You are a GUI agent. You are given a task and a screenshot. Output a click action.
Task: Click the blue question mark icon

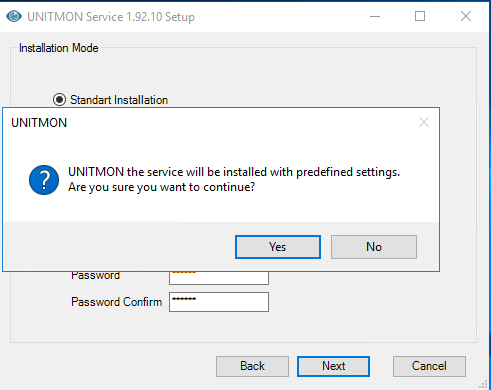tap(44, 180)
